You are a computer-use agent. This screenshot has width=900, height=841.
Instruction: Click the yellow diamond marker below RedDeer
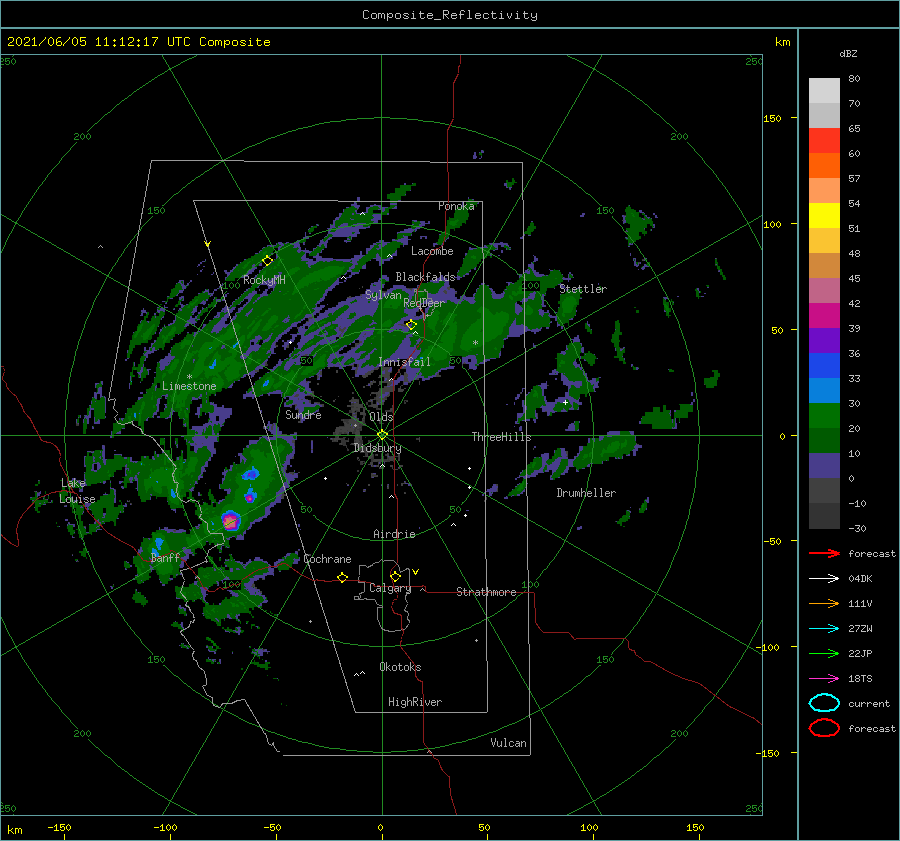tap(411, 325)
